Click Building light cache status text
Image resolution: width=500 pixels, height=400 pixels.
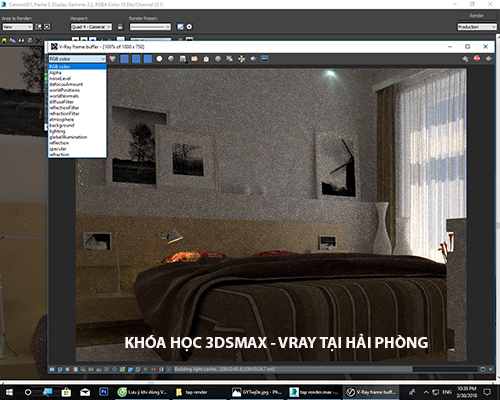pyautogui.click(x=224, y=369)
